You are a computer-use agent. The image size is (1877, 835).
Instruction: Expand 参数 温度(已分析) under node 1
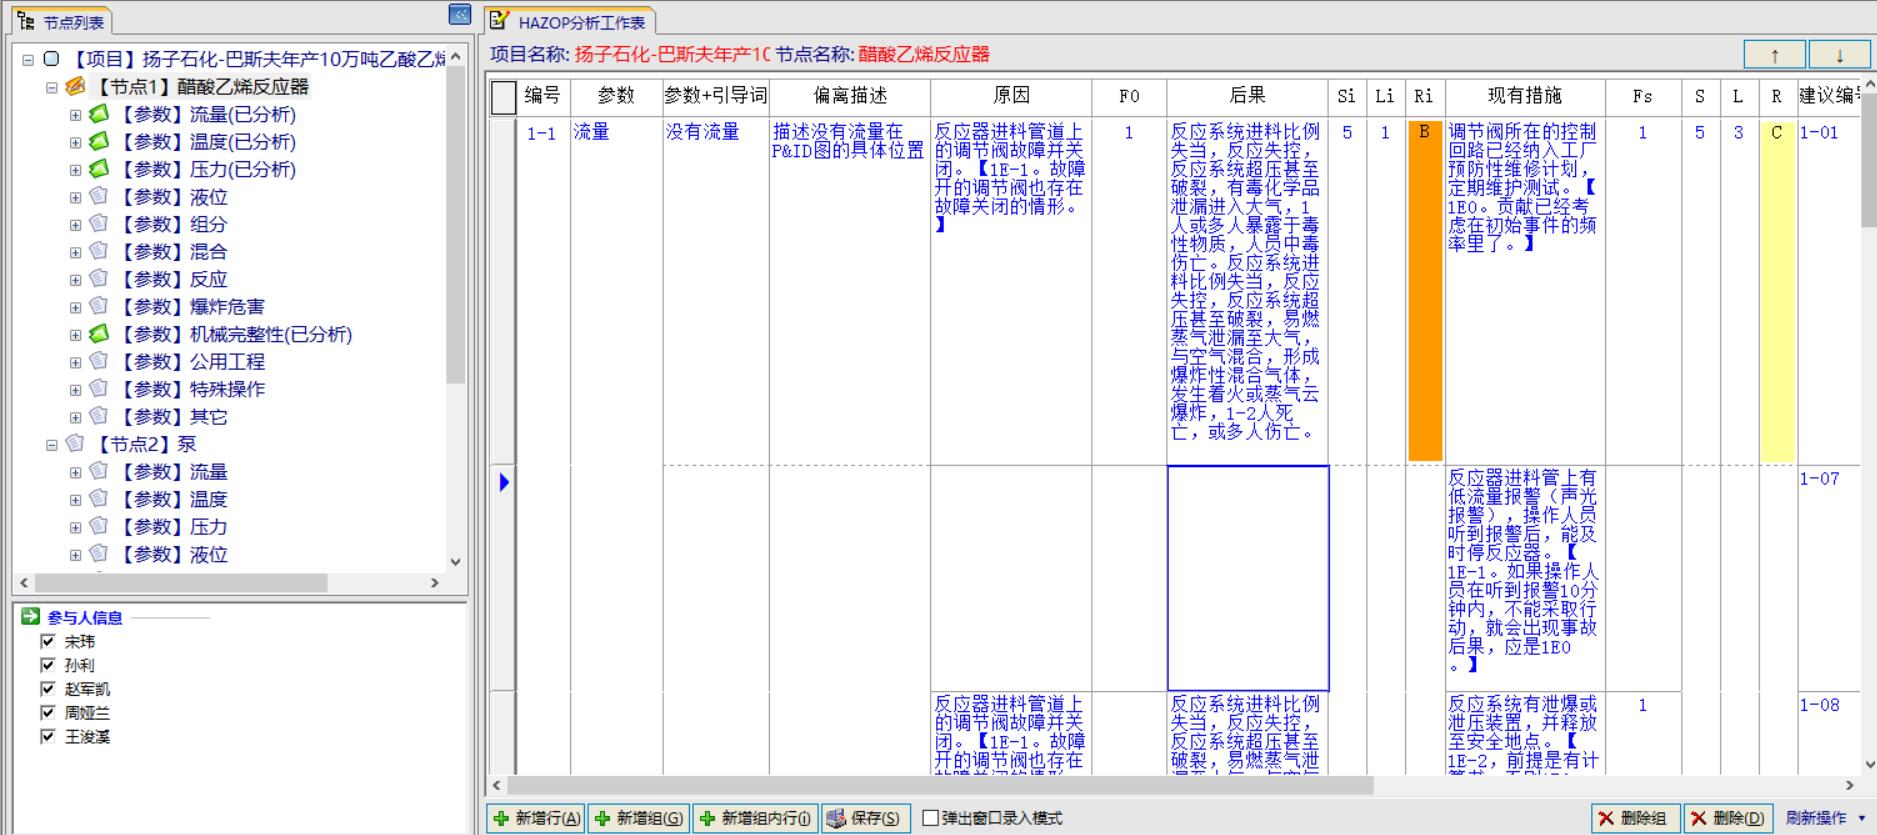click(x=75, y=143)
